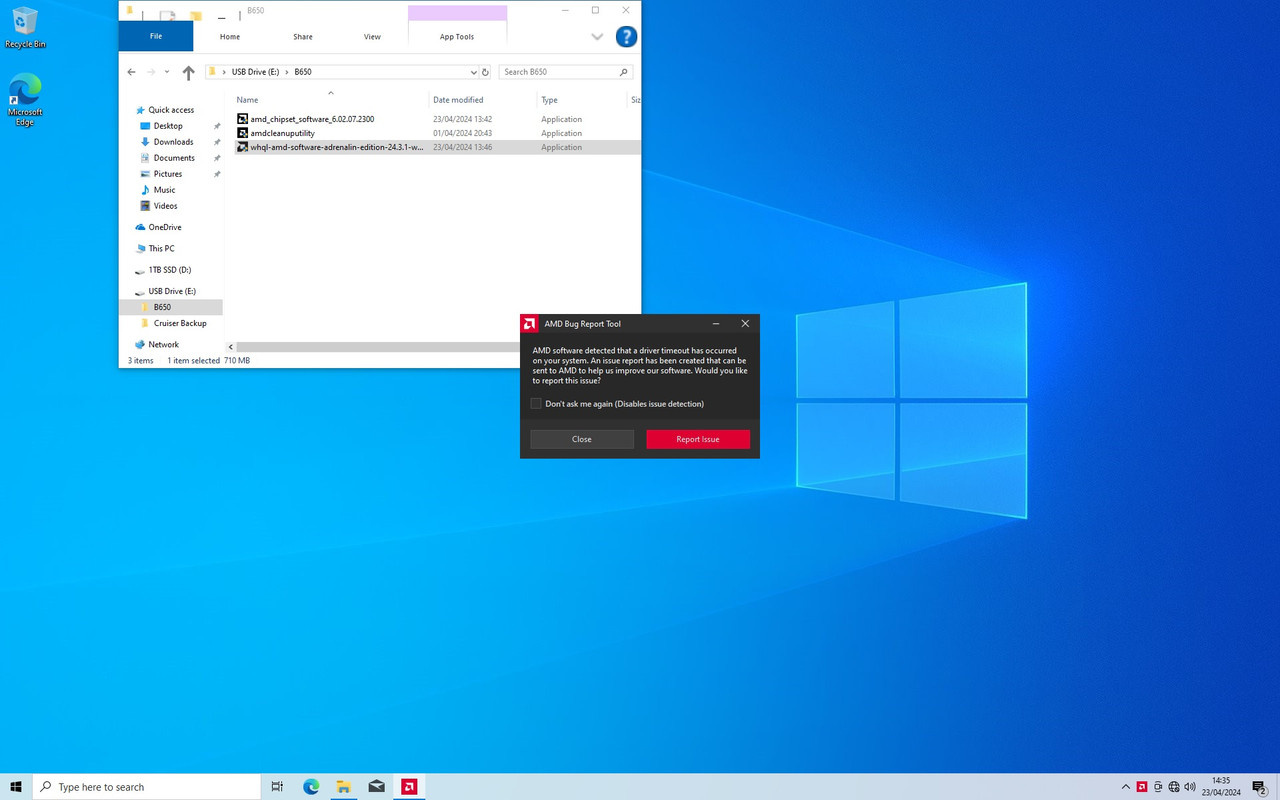Switch to the Home ribbon tab
This screenshot has width=1280, height=800.
[x=230, y=37]
